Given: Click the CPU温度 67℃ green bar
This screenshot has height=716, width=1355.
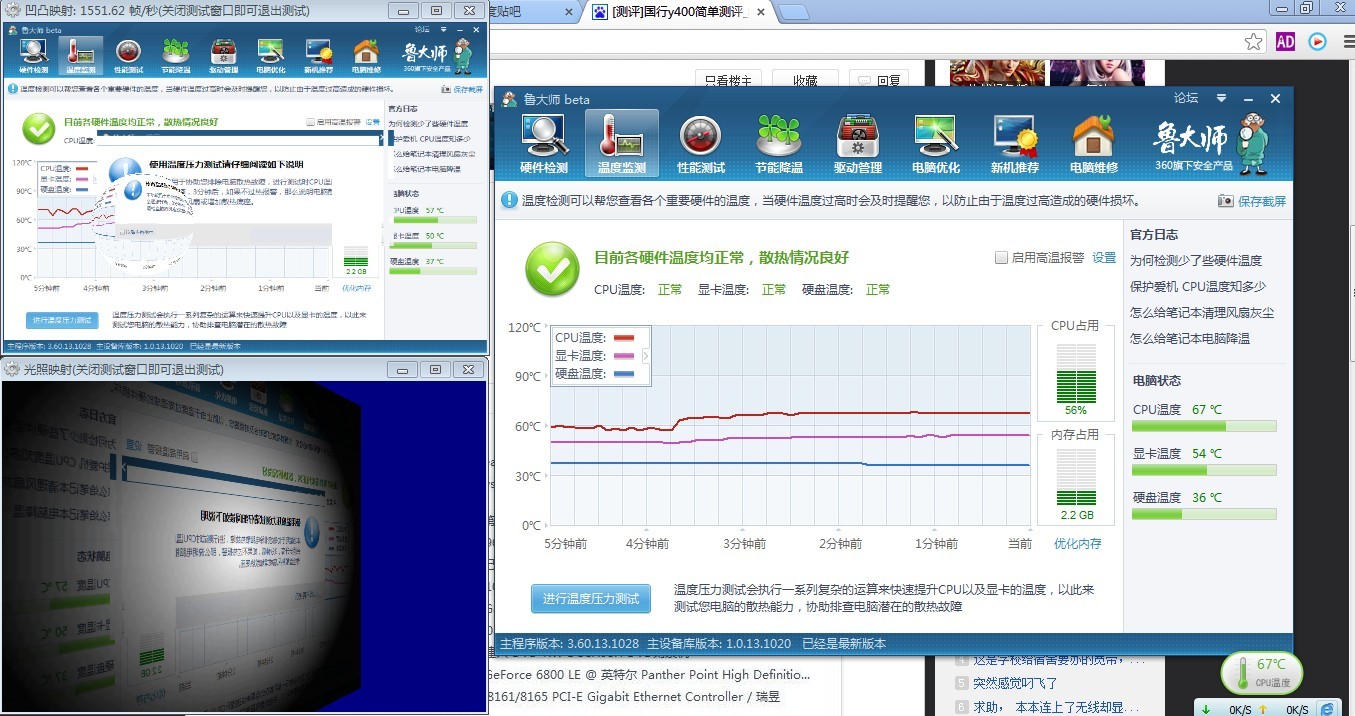Looking at the screenshot, I should pyautogui.click(x=1204, y=426).
